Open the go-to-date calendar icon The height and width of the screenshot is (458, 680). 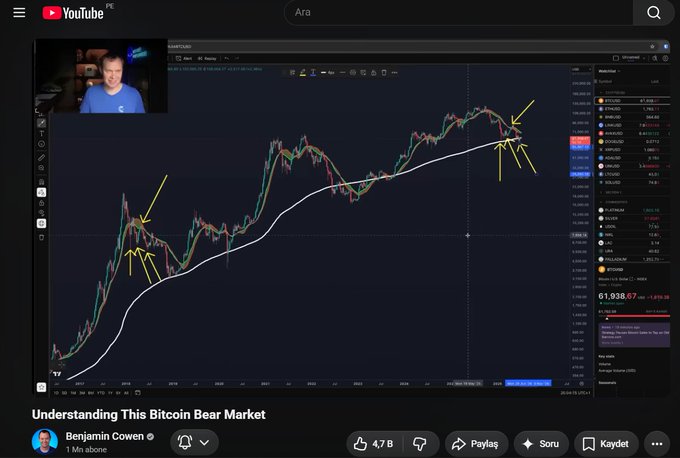click(137, 393)
